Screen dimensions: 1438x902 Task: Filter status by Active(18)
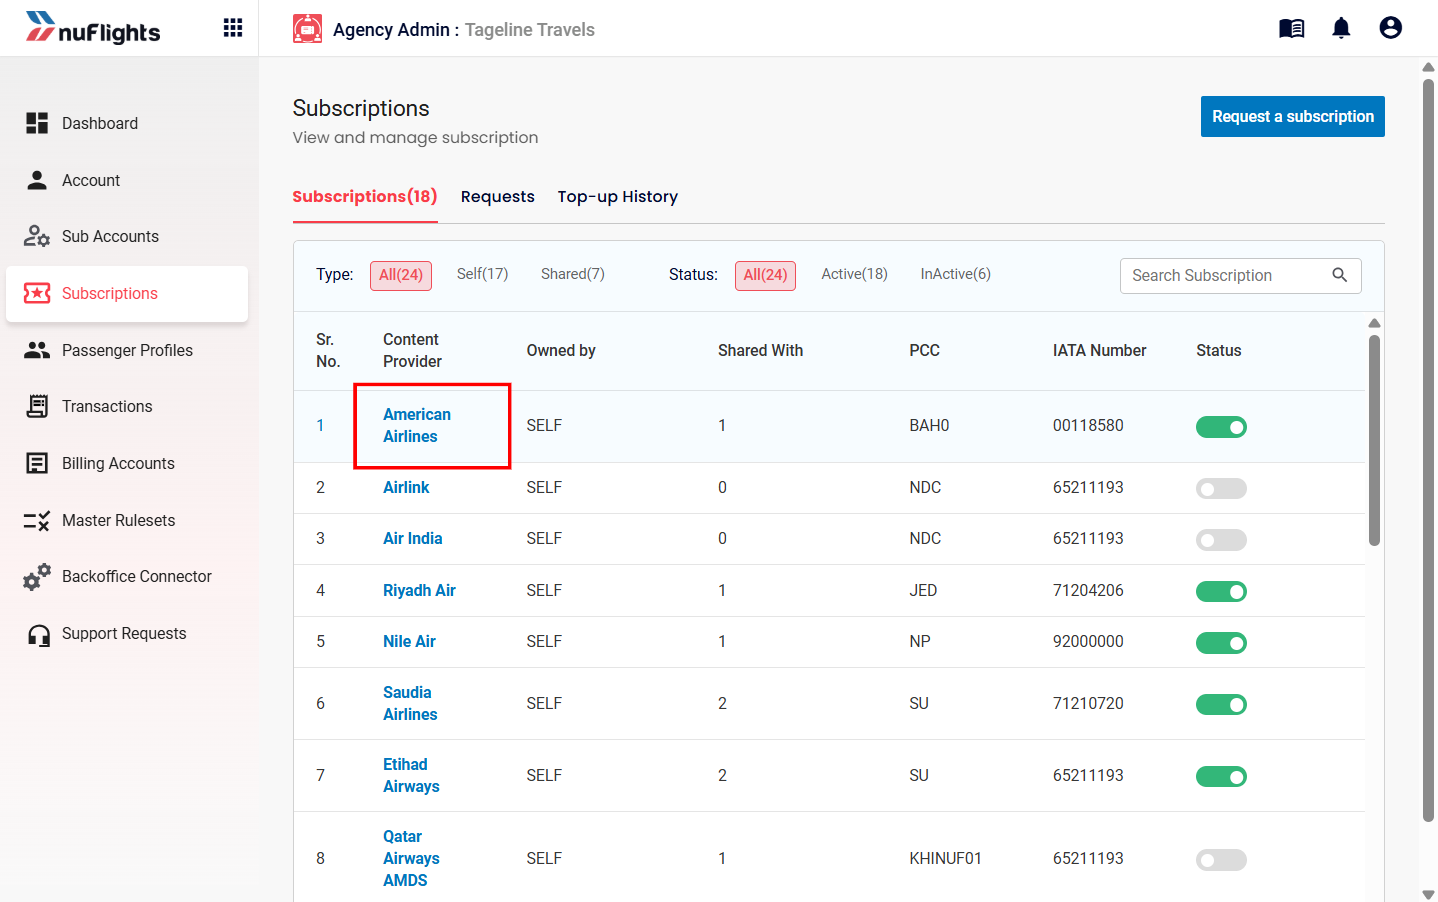[855, 274]
